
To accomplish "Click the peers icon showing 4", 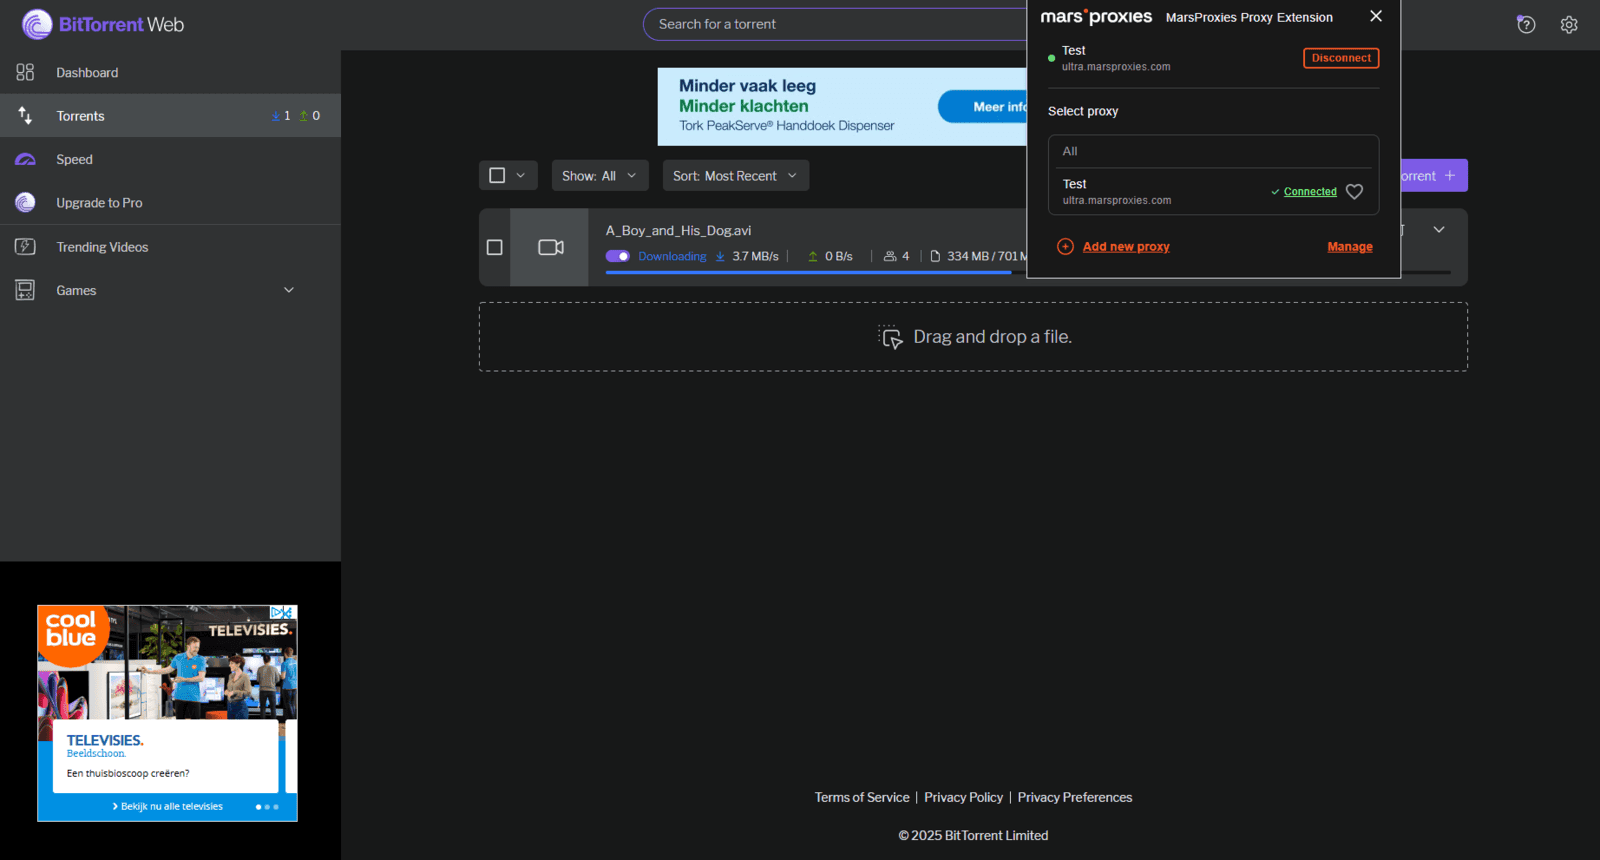I will (x=890, y=256).
